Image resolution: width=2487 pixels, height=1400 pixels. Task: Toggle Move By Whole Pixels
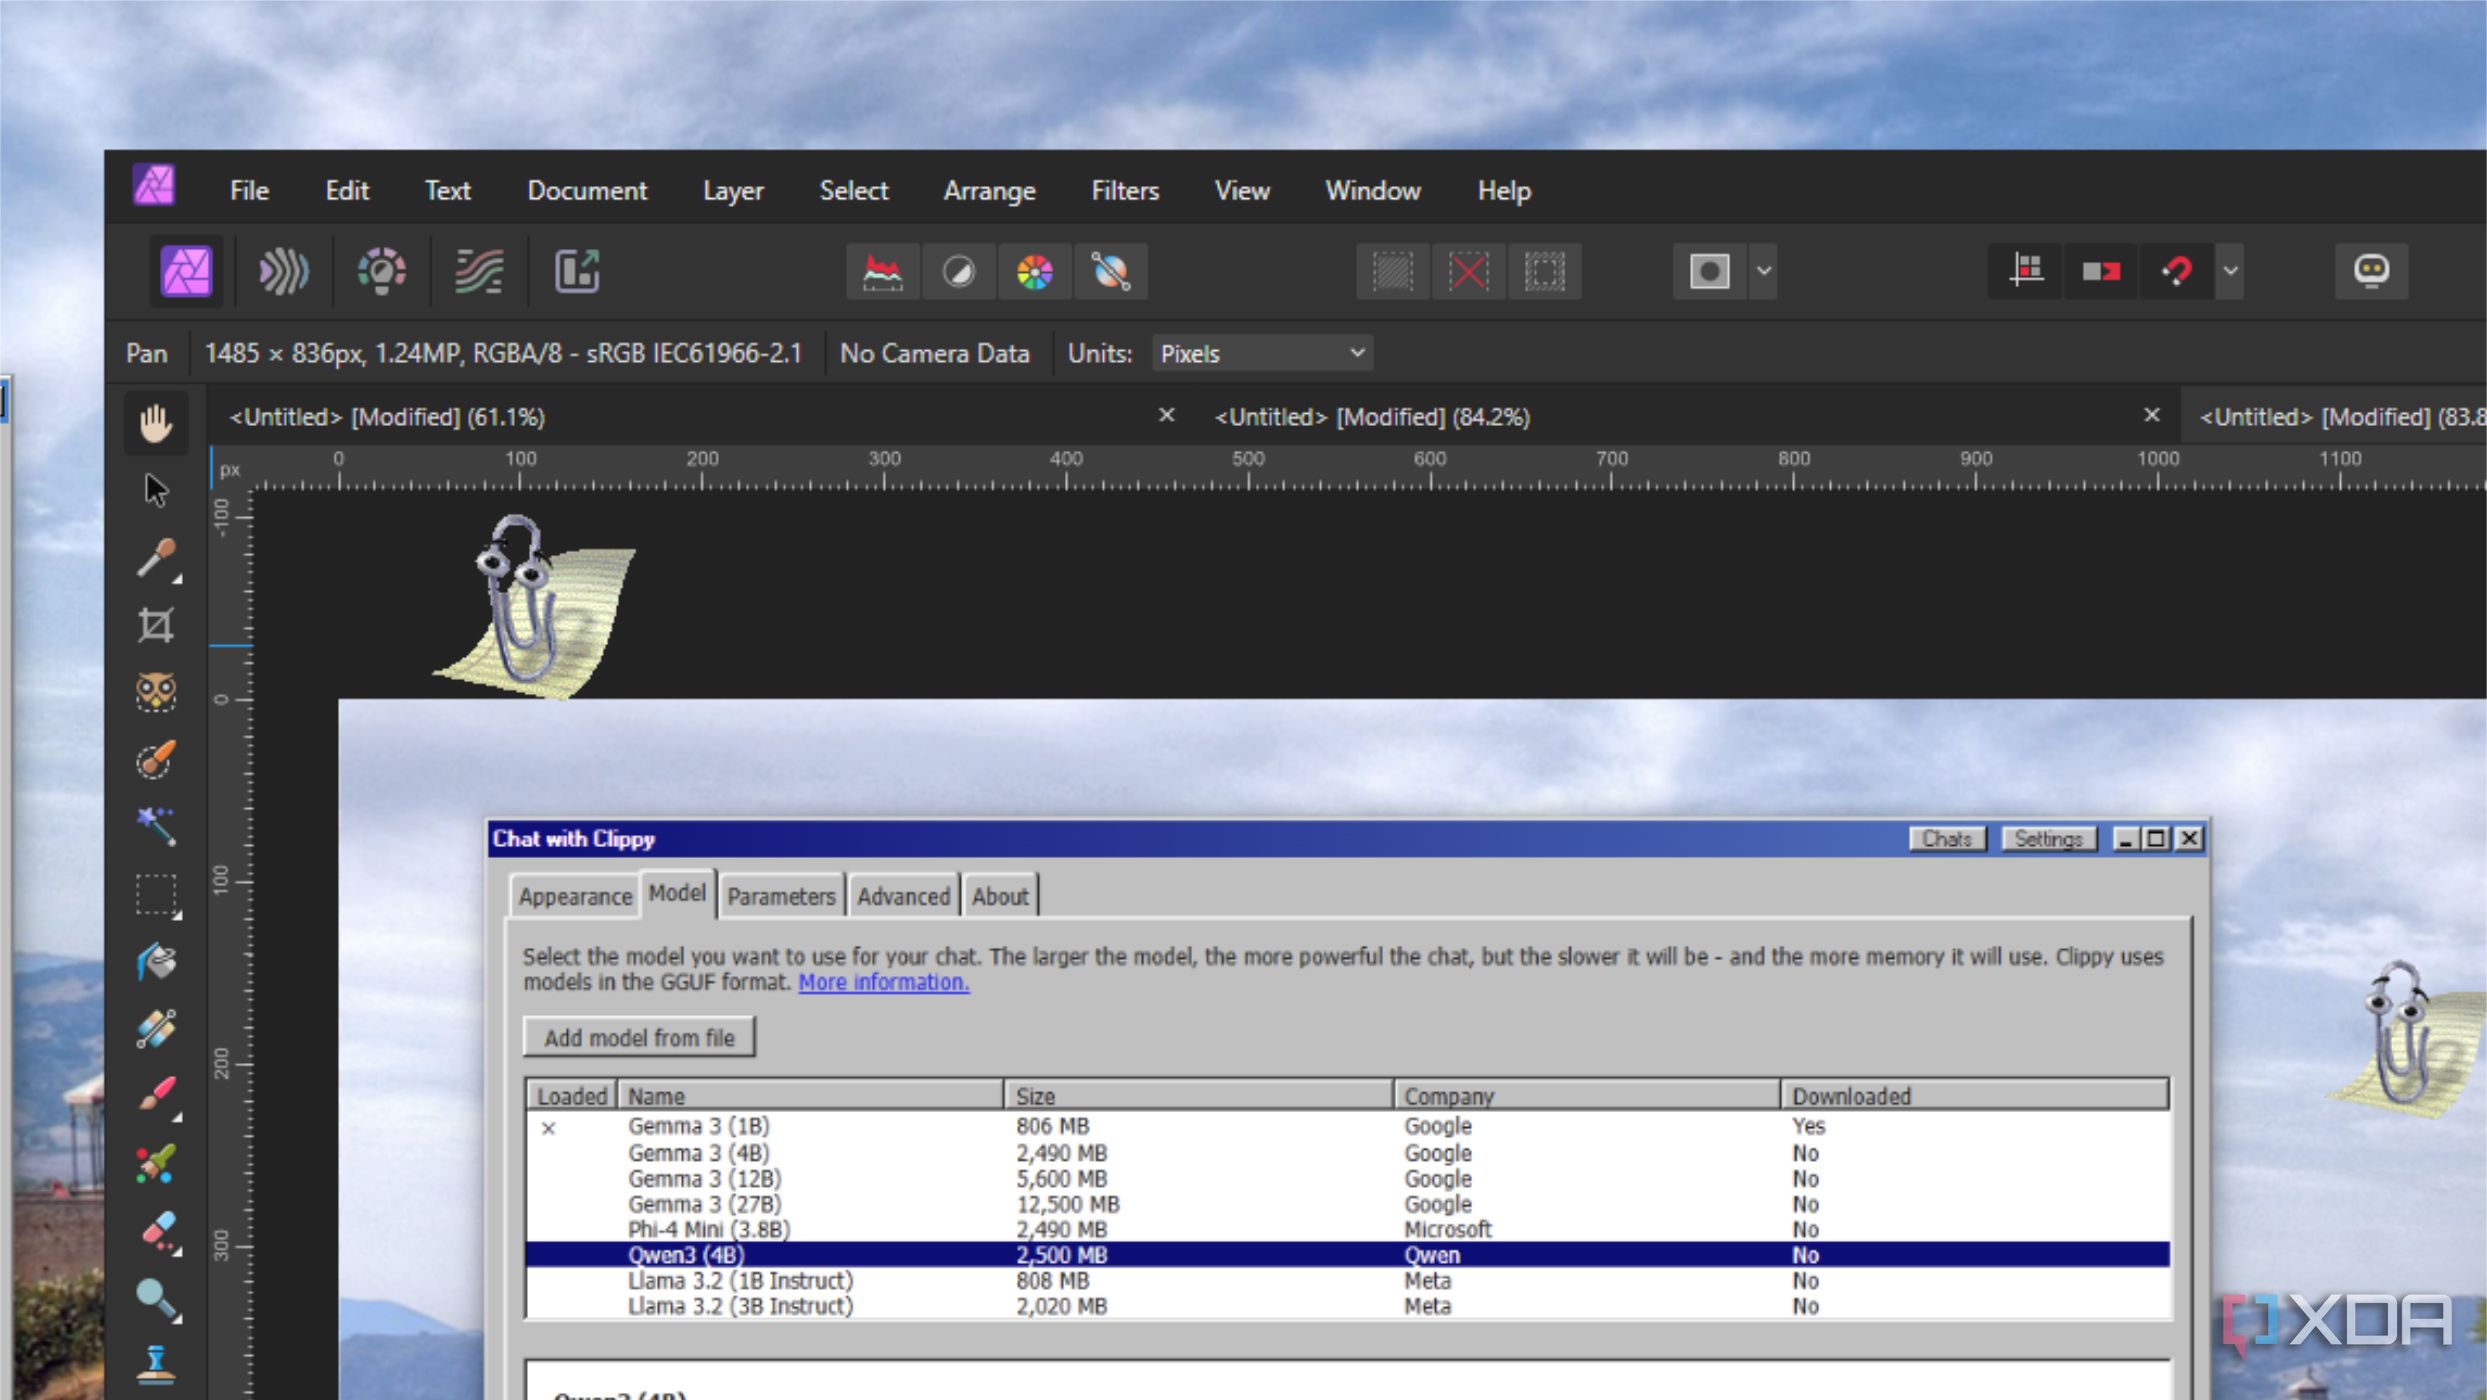coord(2101,271)
